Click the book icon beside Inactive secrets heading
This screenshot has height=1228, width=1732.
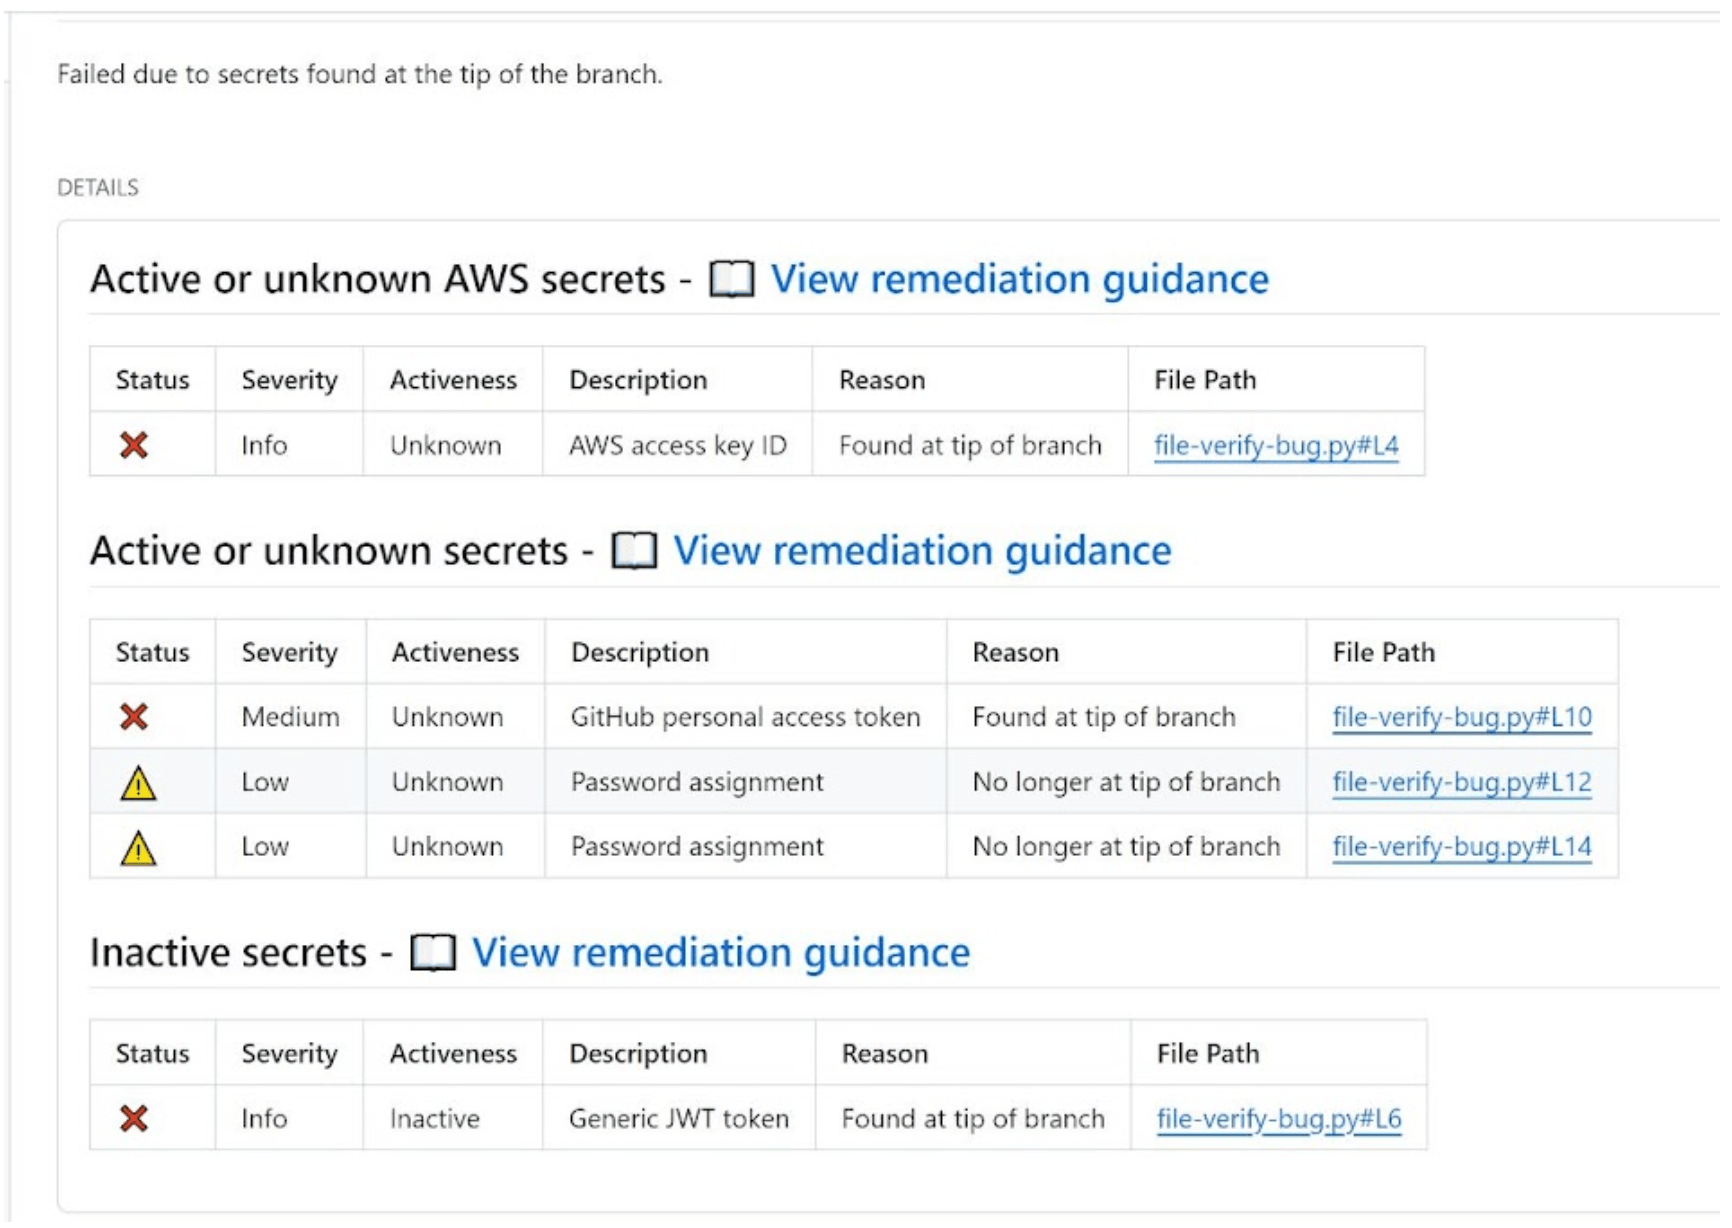(x=434, y=953)
